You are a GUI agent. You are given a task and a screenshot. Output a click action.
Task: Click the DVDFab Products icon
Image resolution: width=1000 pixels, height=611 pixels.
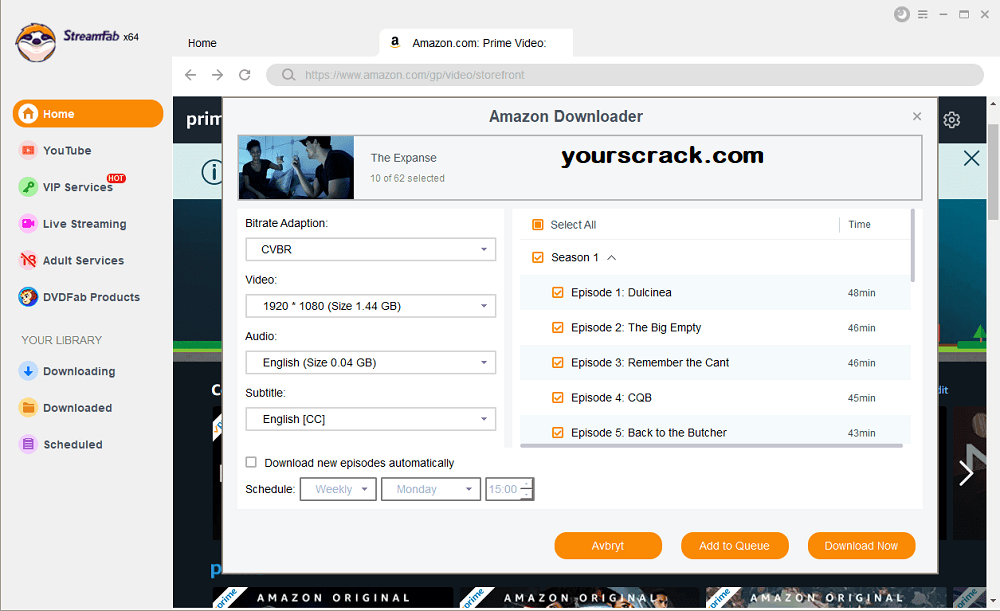pyautogui.click(x=28, y=297)
